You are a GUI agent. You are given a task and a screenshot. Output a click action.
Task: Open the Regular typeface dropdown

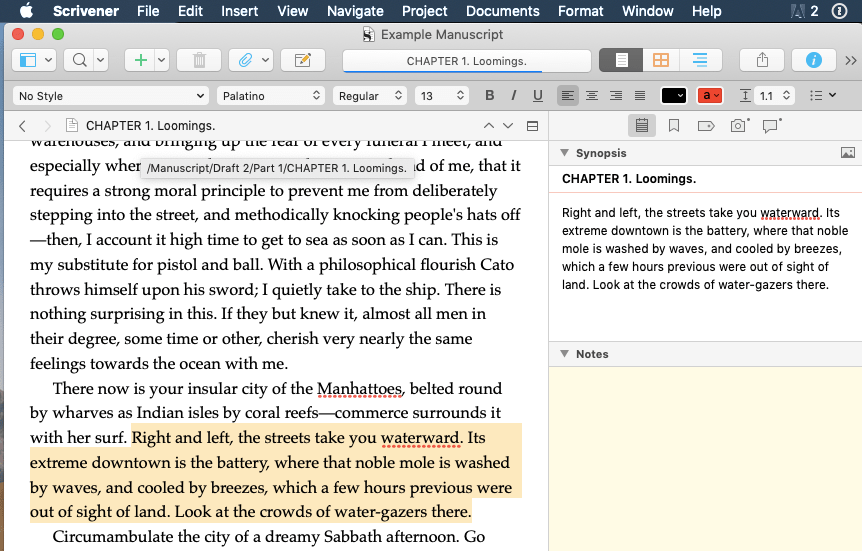[370, 96]
